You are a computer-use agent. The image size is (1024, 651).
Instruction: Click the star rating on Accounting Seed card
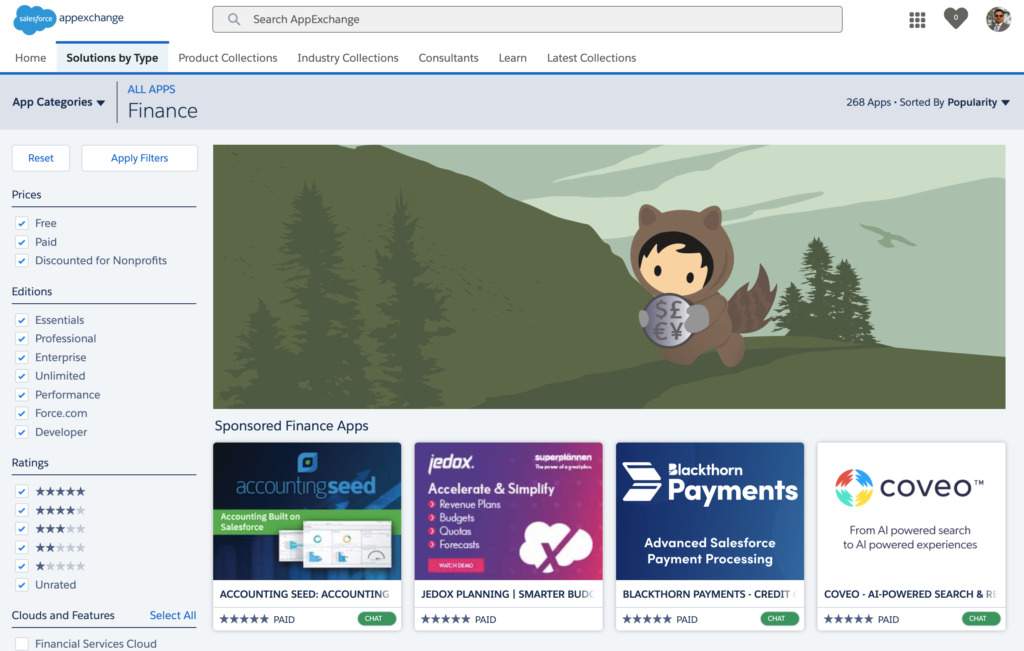pyautogui.click(x=244, y=619)
